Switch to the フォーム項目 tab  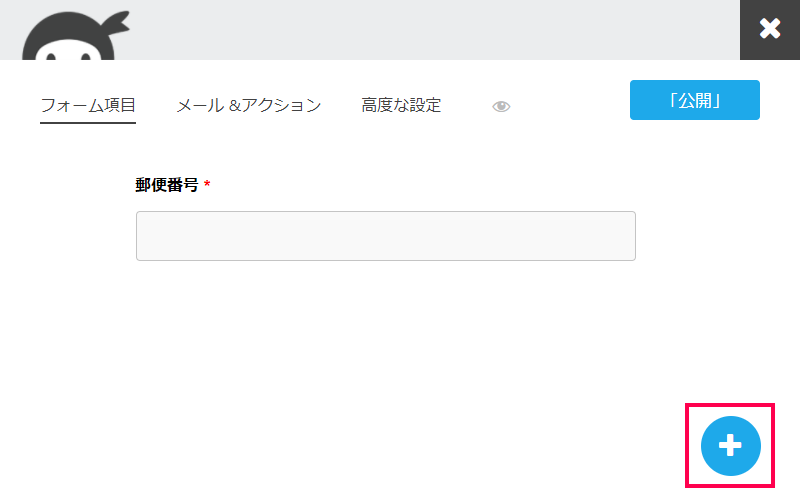tap(88, 105)
